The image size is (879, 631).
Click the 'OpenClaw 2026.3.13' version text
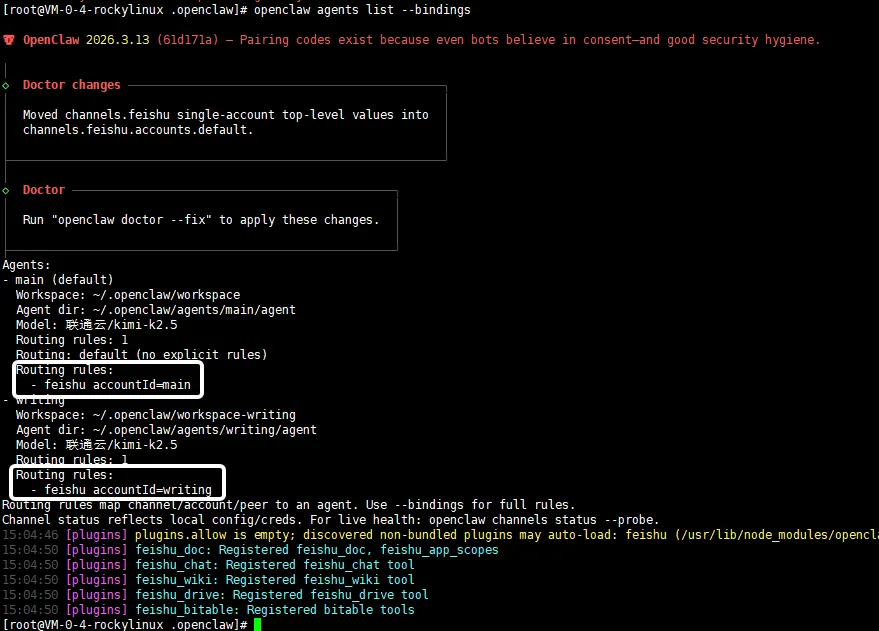point(86,40)
